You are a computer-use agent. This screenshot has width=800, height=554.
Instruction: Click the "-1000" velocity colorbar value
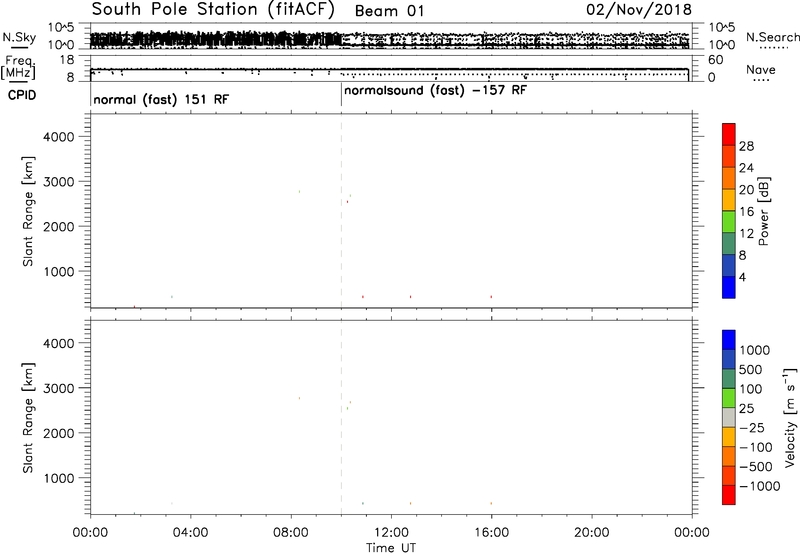759,486
